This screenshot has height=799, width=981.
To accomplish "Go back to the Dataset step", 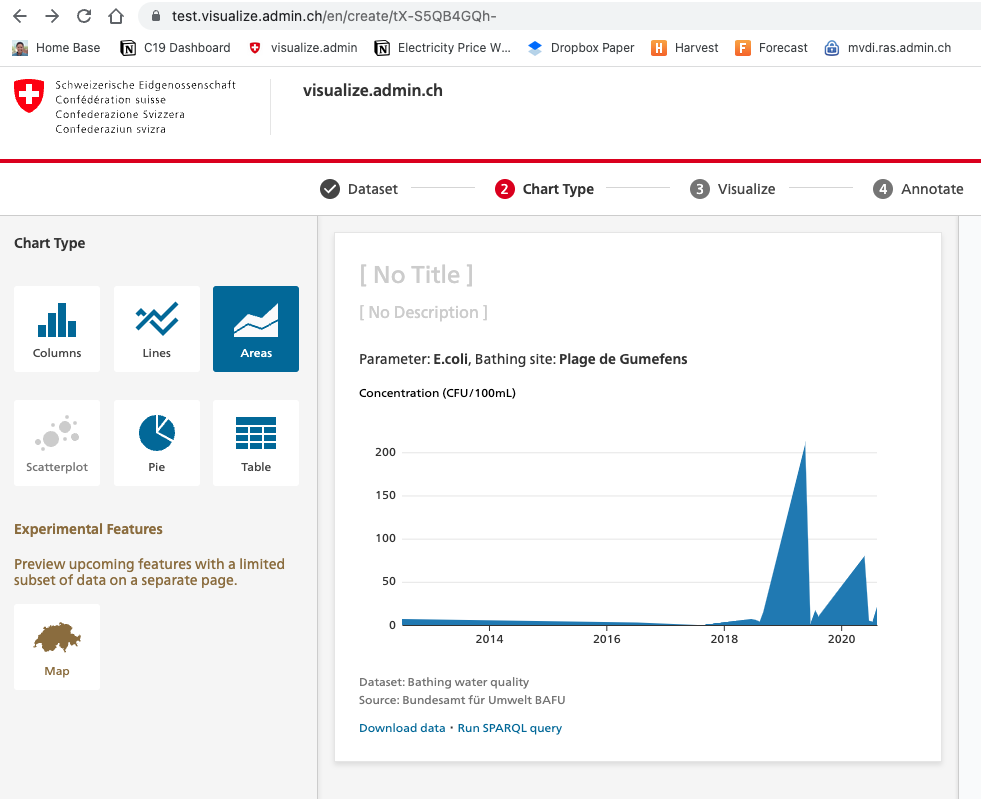I will [358, 188].
